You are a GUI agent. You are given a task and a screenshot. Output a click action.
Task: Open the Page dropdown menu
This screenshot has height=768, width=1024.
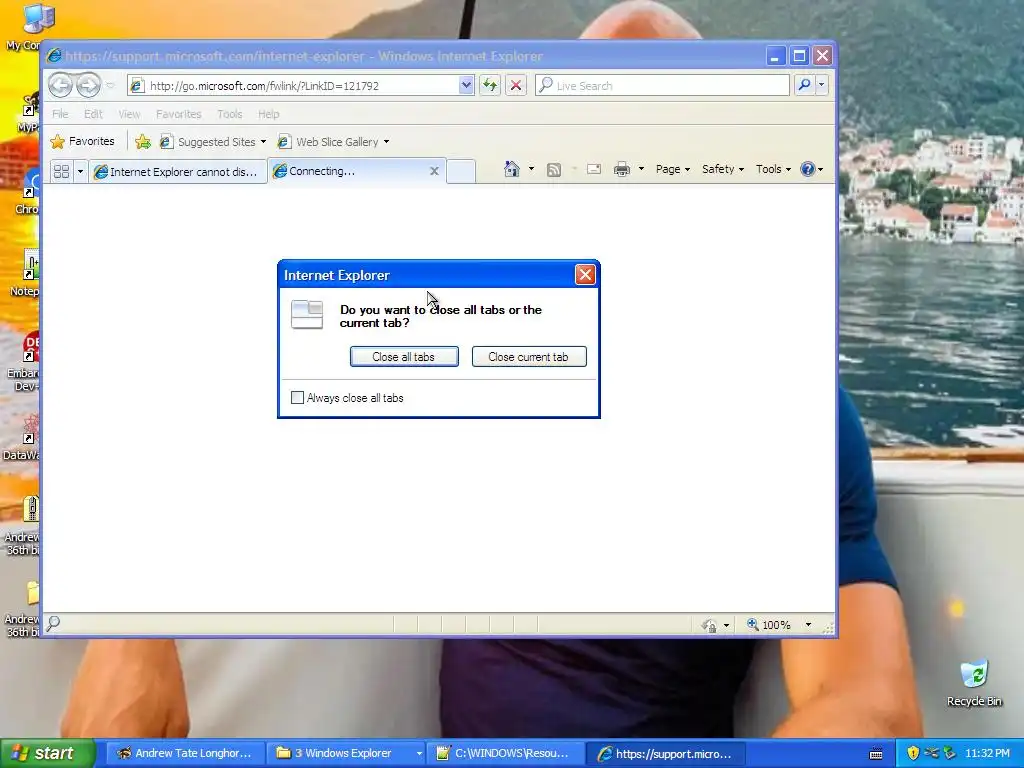click(673, 169)
